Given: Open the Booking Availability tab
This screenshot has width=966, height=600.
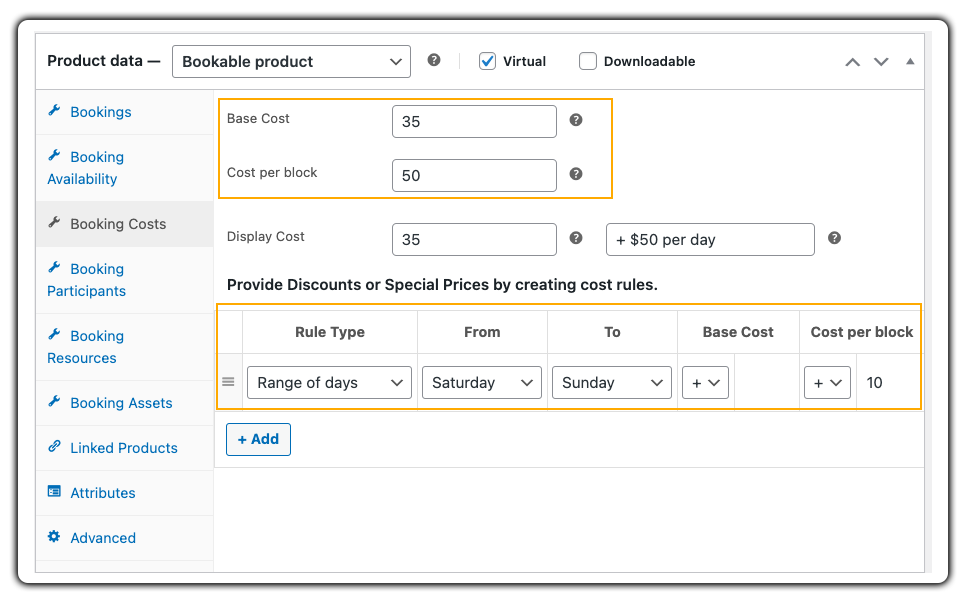Looking at the screenshot, I should tap(124, 168).
